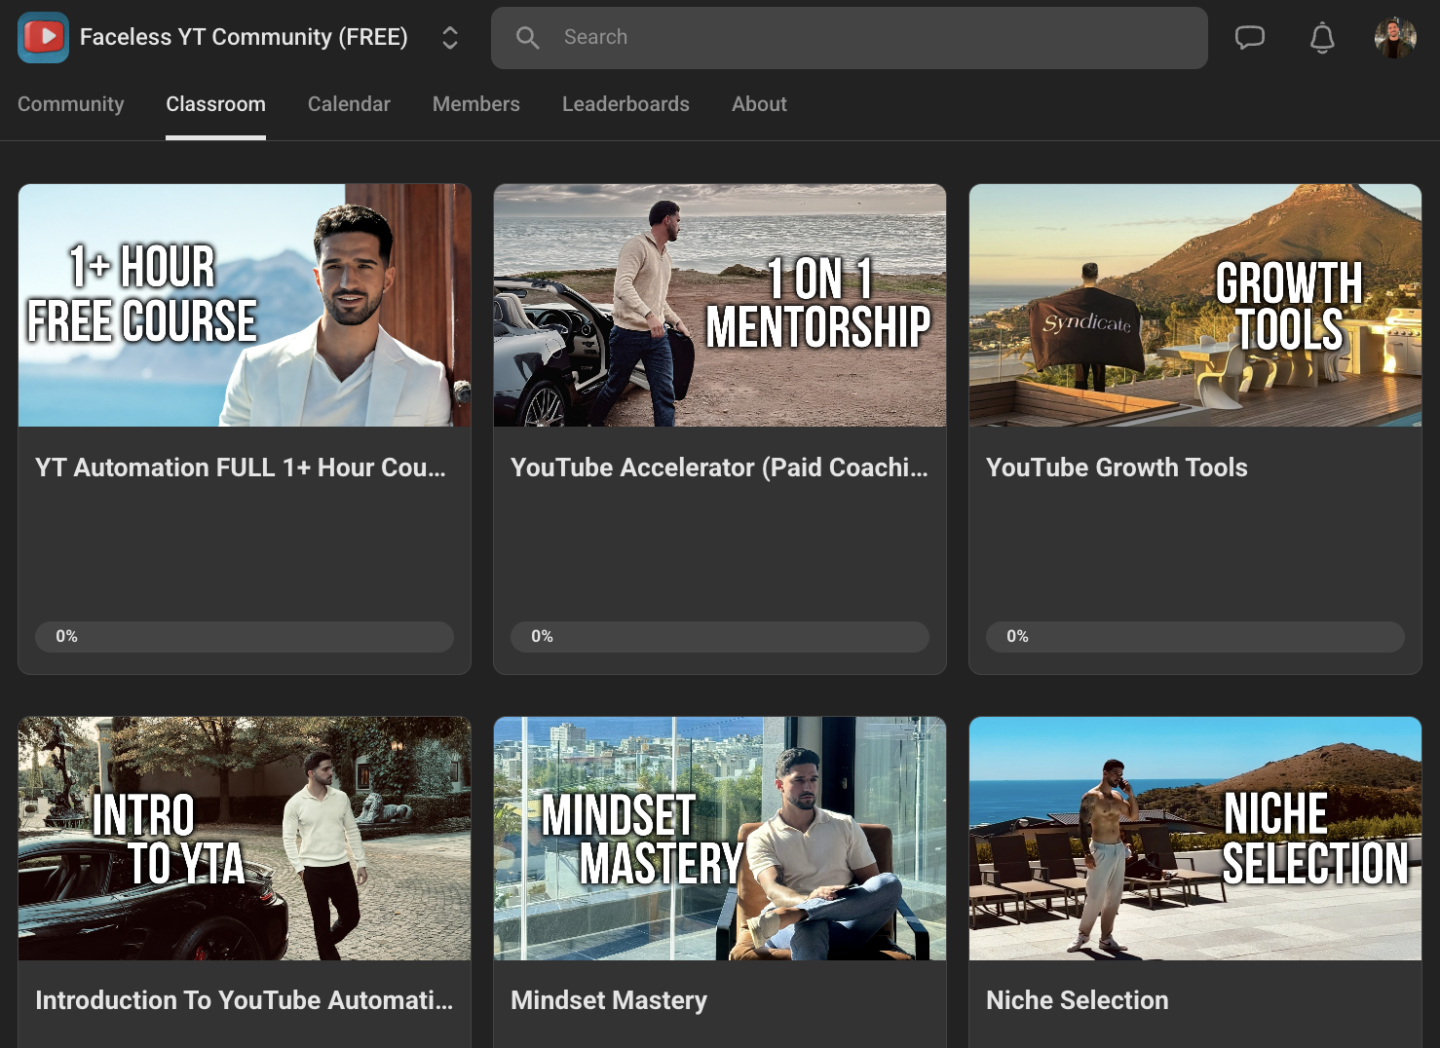
Task: View the Leaderboards tab
Action: click(x=626, y=104)
